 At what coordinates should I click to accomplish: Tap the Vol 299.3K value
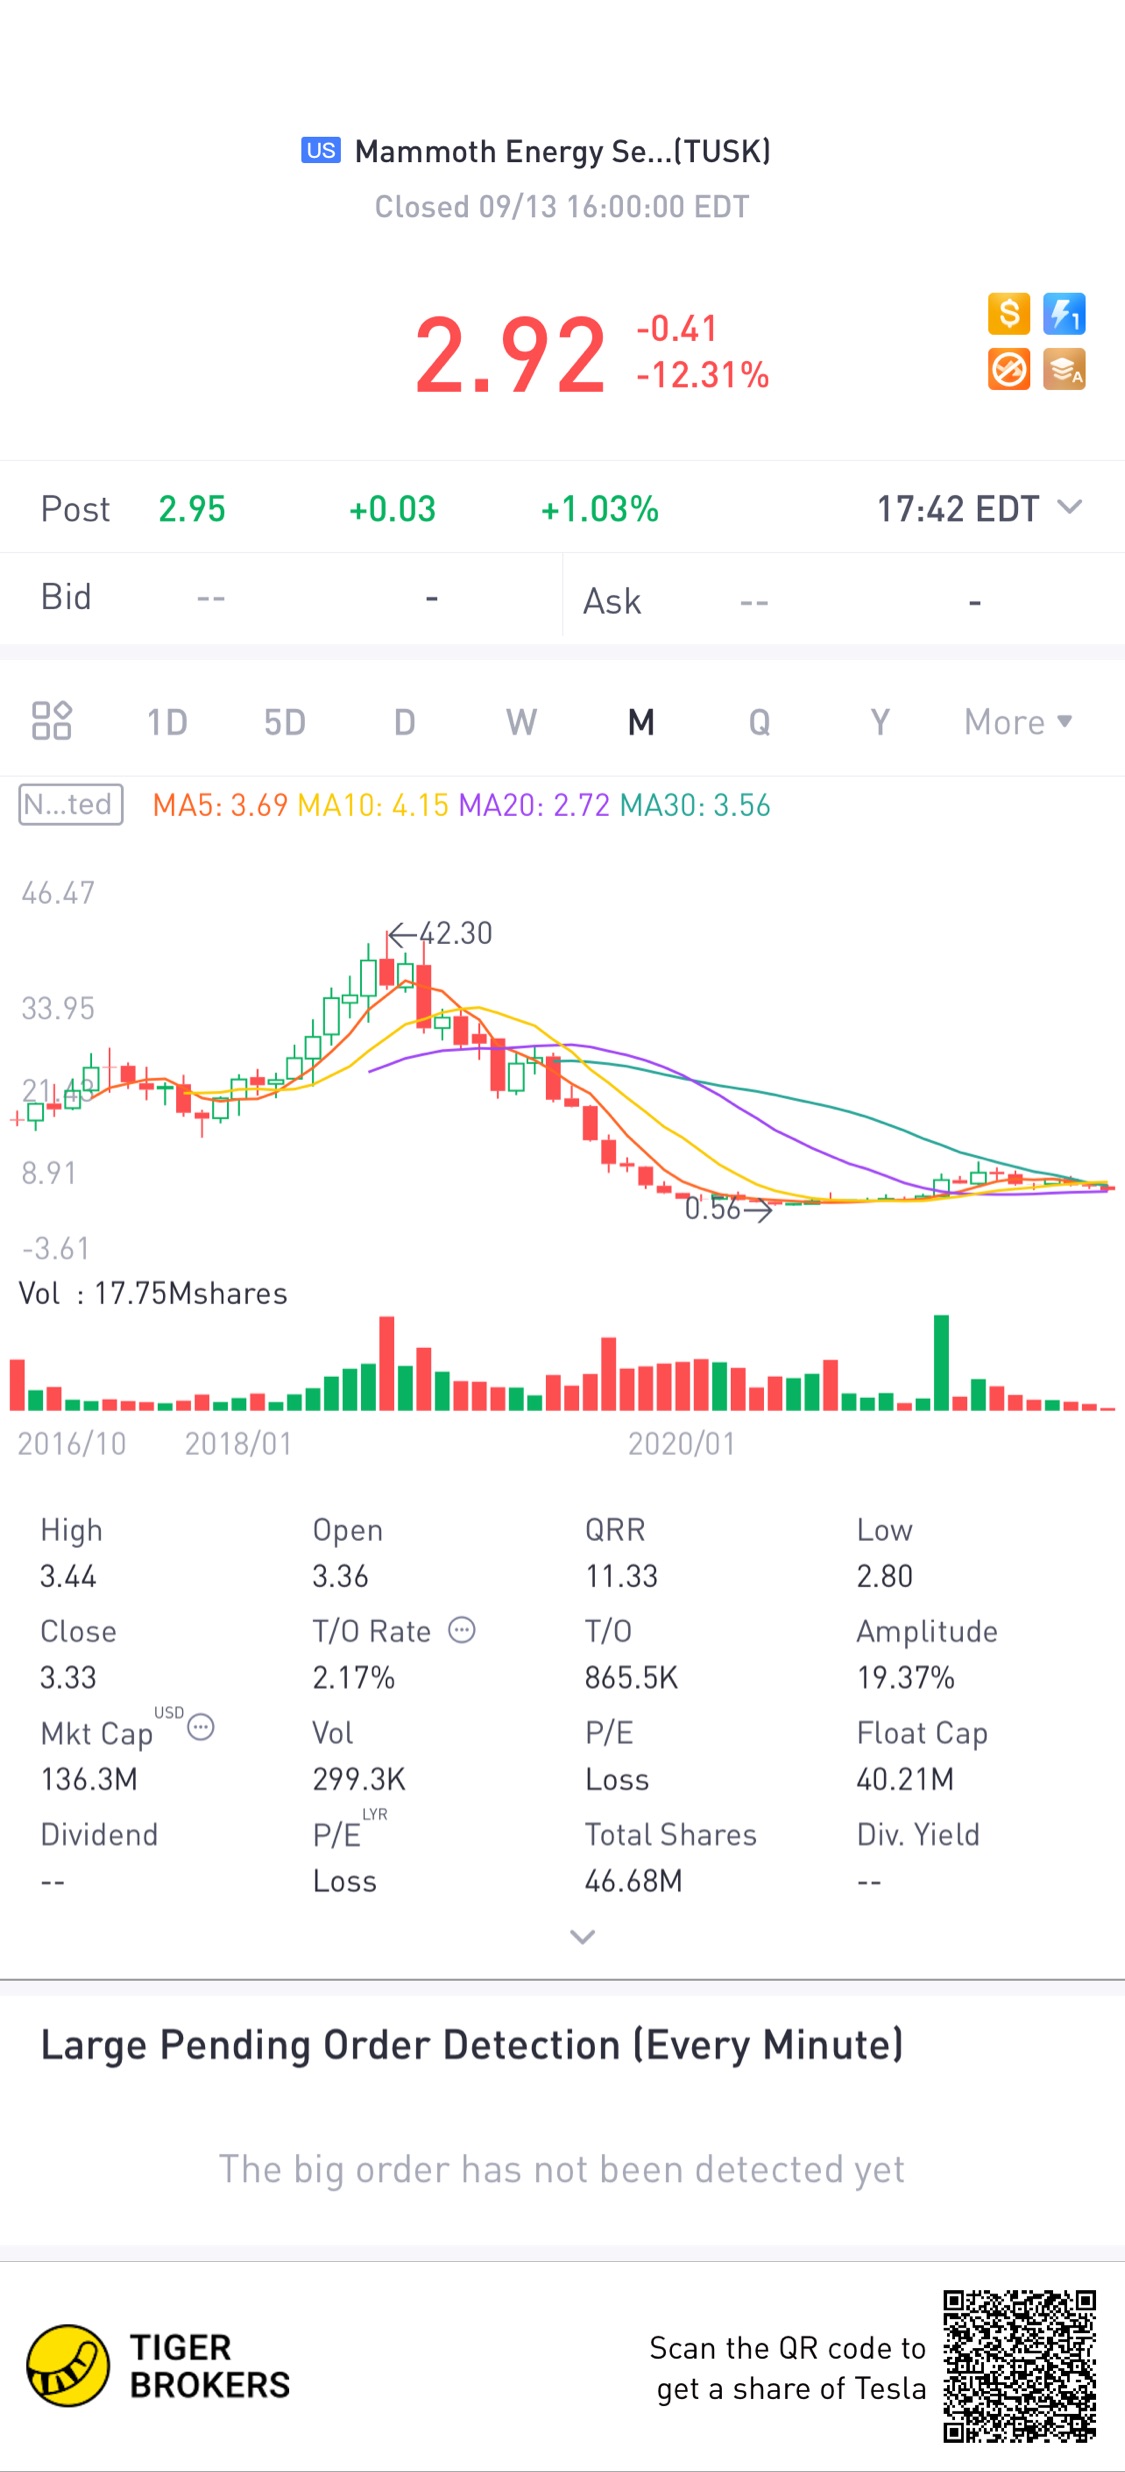click(x=359, y=1779)
